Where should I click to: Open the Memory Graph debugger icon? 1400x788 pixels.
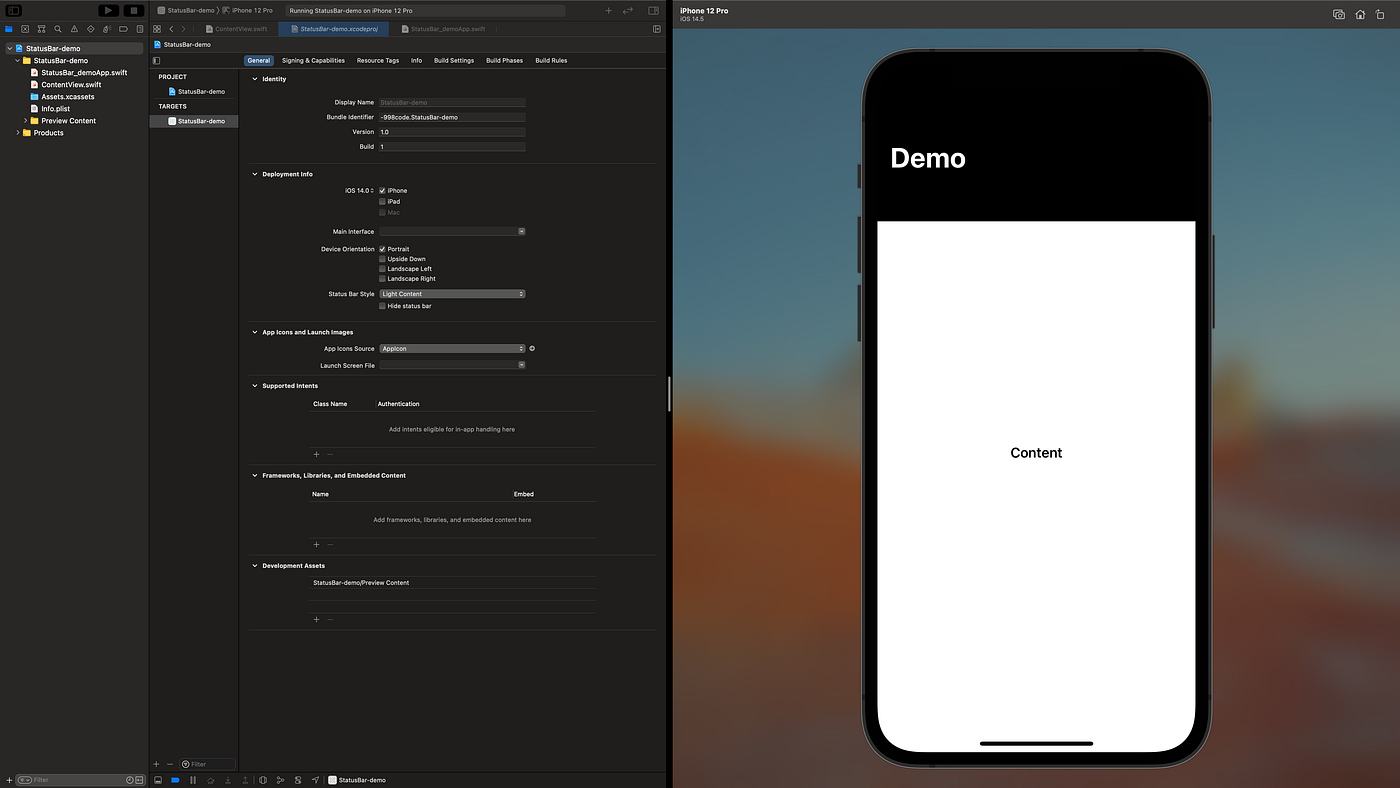click(x=281, y=780)
